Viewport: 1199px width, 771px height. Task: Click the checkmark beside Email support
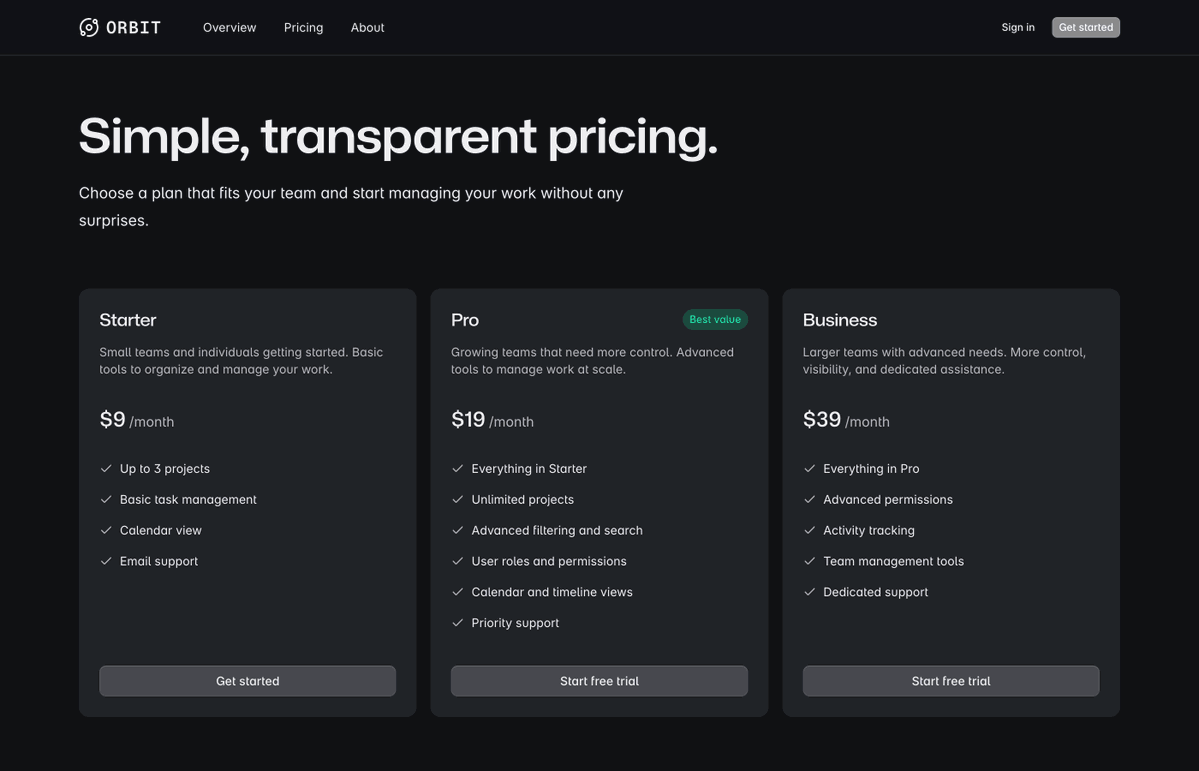(106, 561)
